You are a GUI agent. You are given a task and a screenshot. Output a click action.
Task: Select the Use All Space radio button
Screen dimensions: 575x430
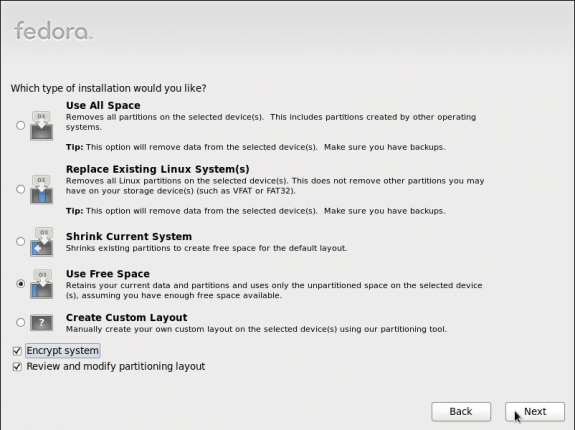click(x=21, y=125)
